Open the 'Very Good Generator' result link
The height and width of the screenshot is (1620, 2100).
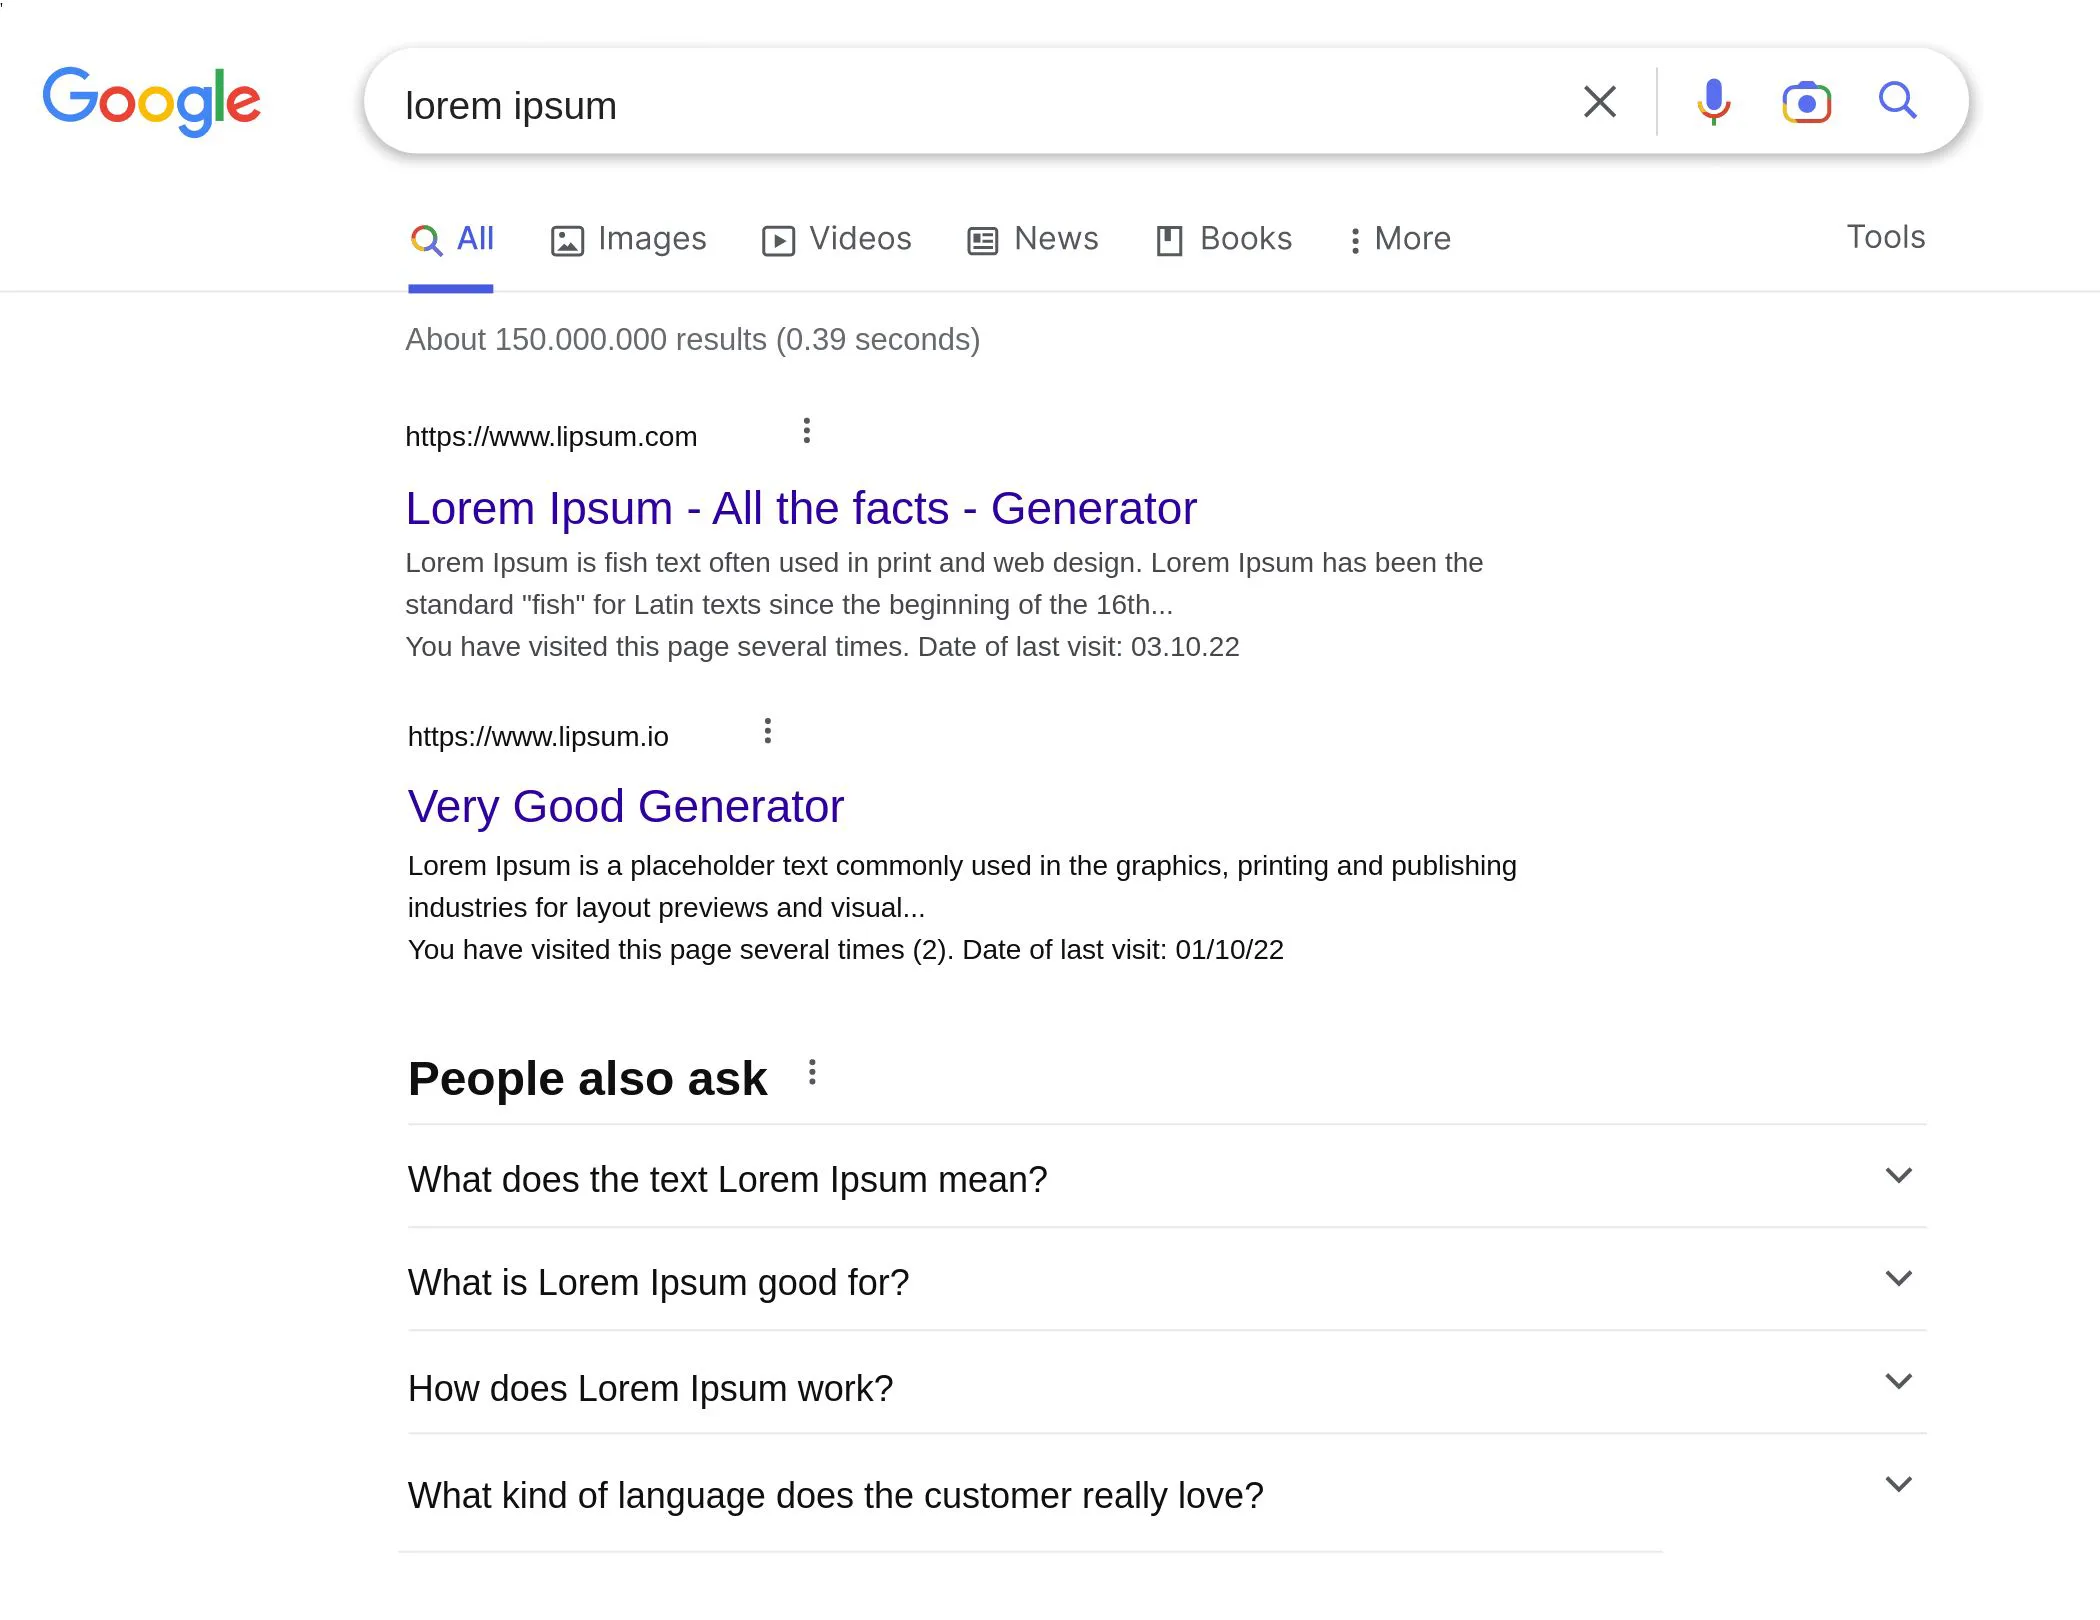click(625, 806)
